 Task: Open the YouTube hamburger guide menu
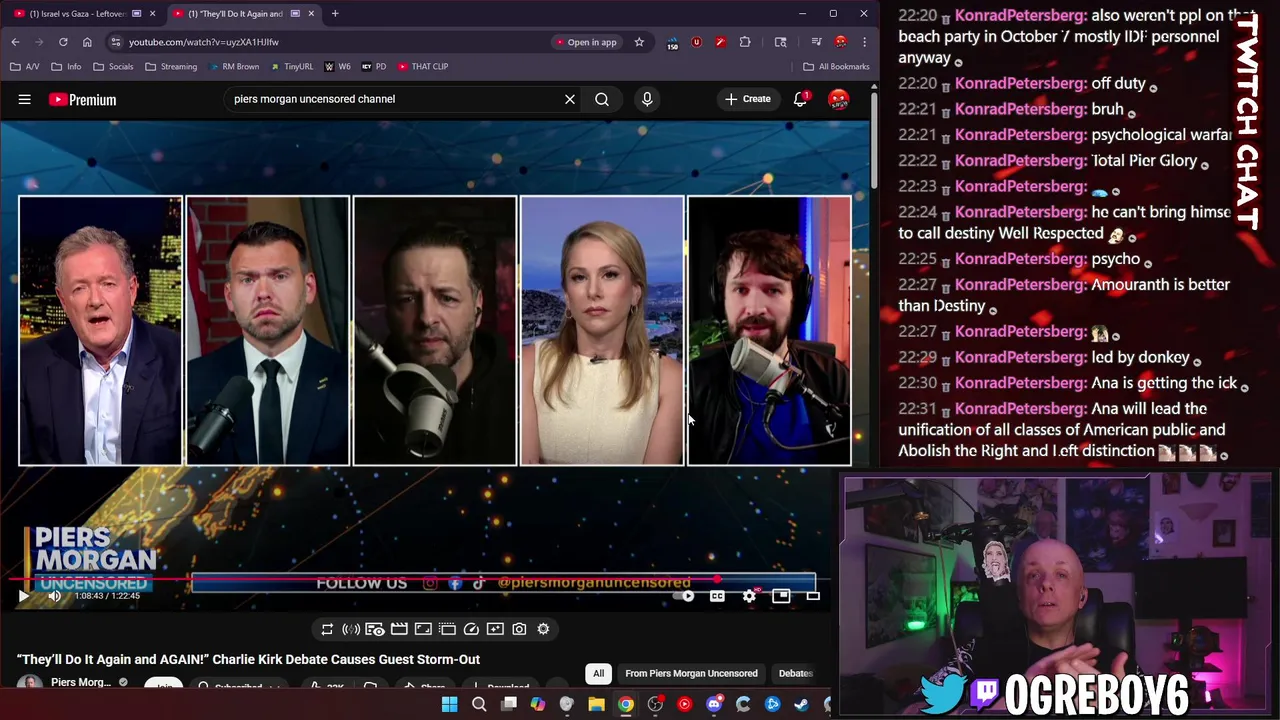coord(25,99)
